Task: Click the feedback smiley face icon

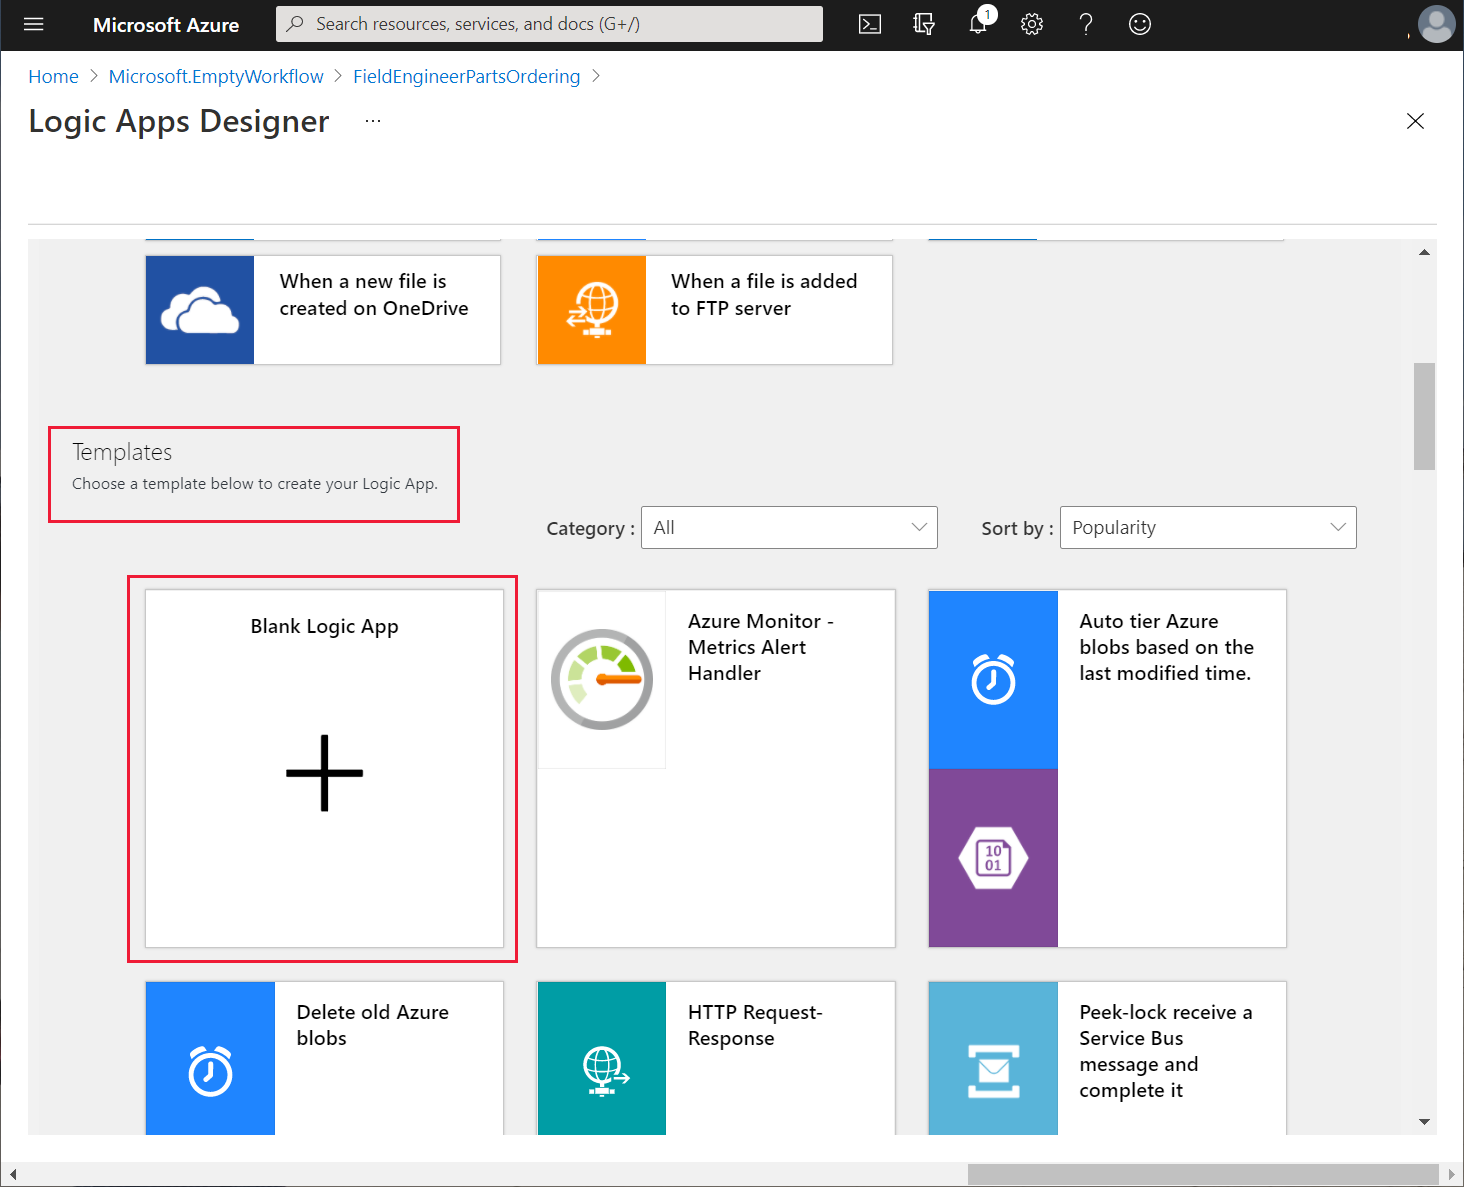Action: pyautogui.click(x=1140, y=25)
